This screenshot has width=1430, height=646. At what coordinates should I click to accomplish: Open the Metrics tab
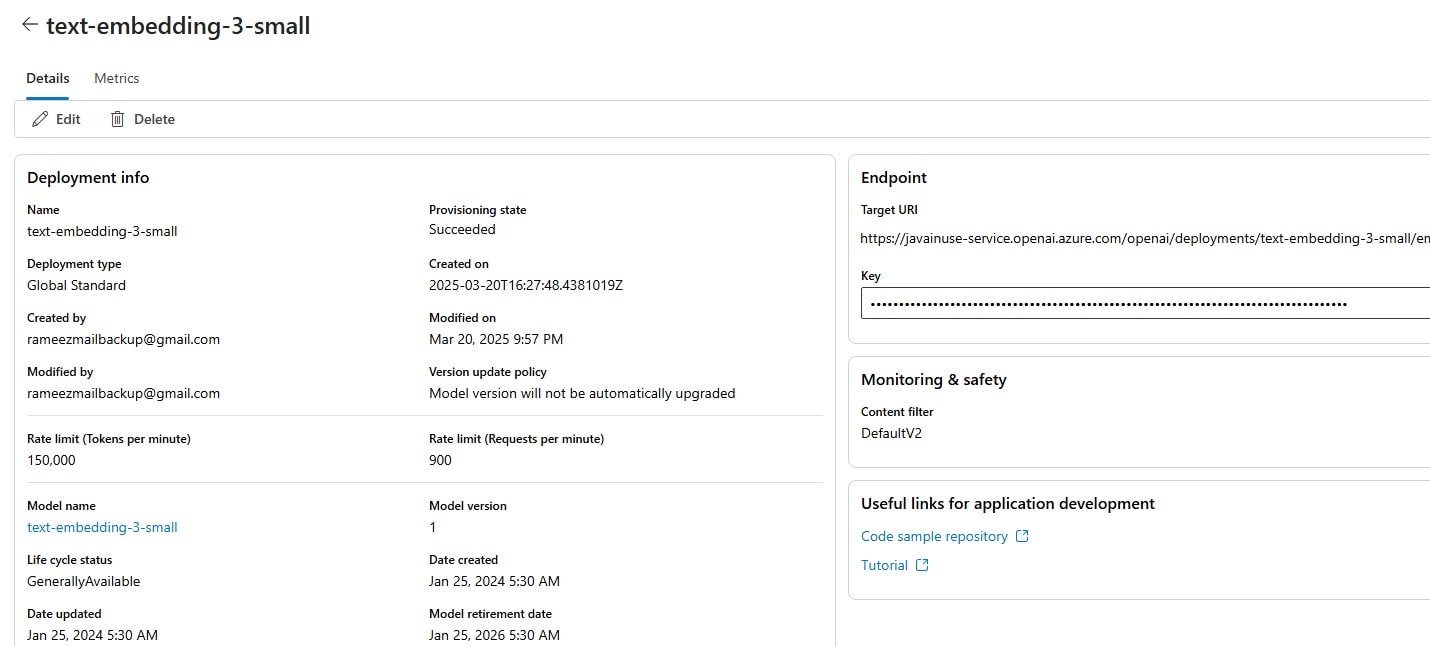116,78
